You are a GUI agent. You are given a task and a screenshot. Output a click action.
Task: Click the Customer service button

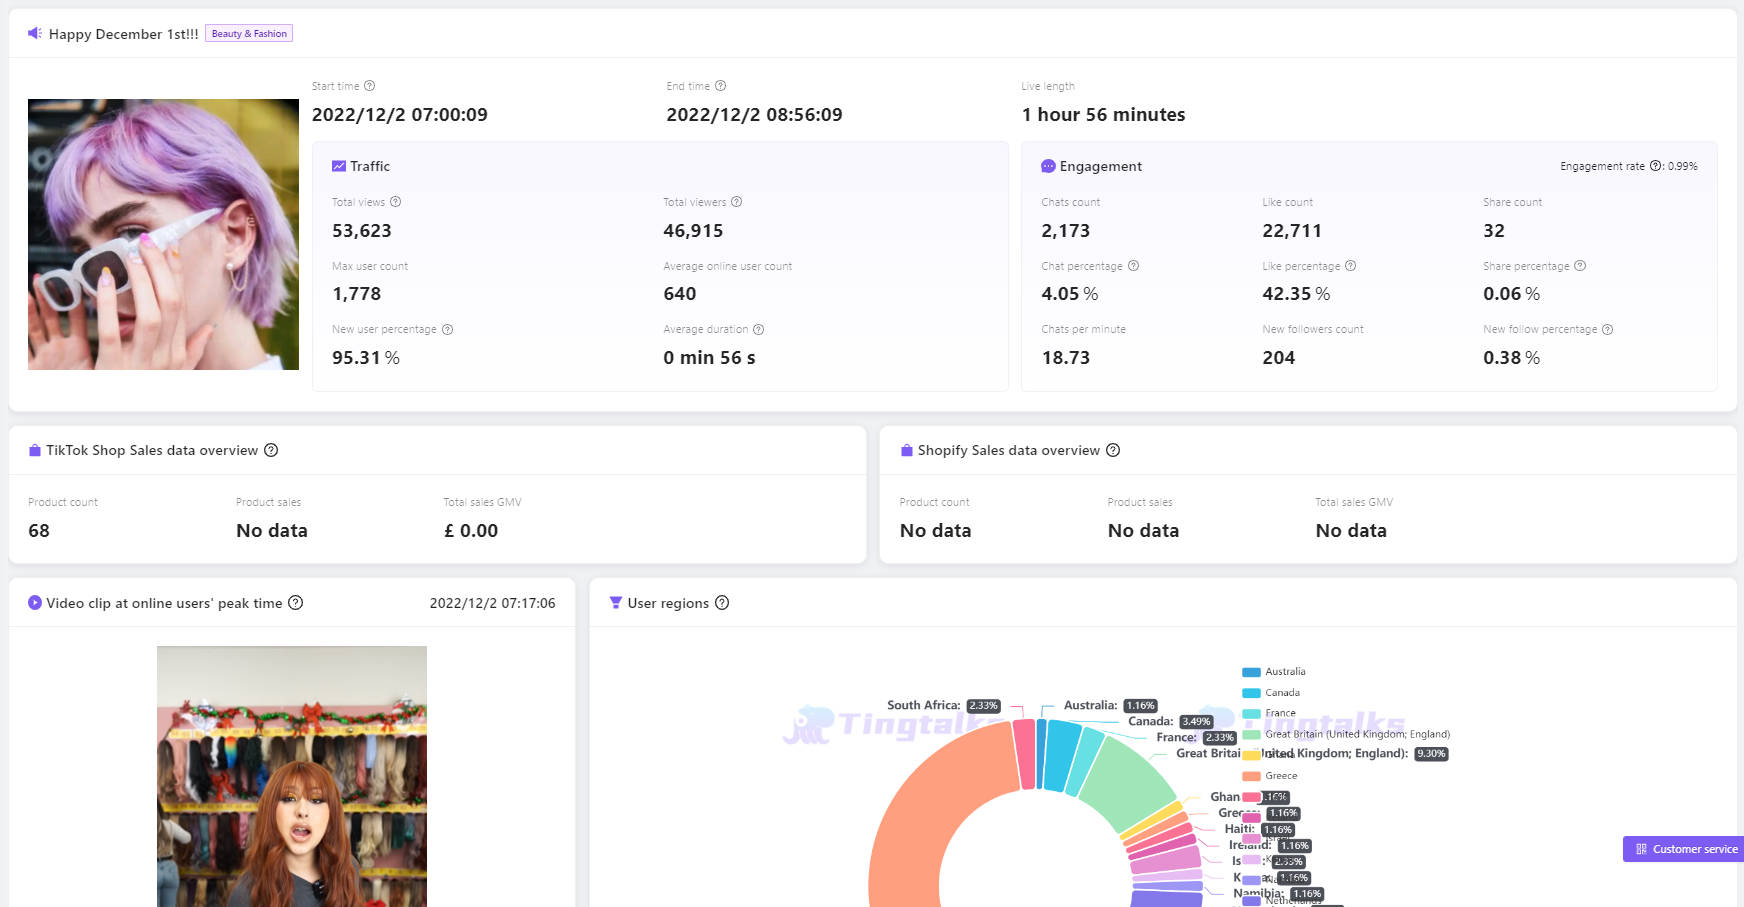click(1681, 849)
